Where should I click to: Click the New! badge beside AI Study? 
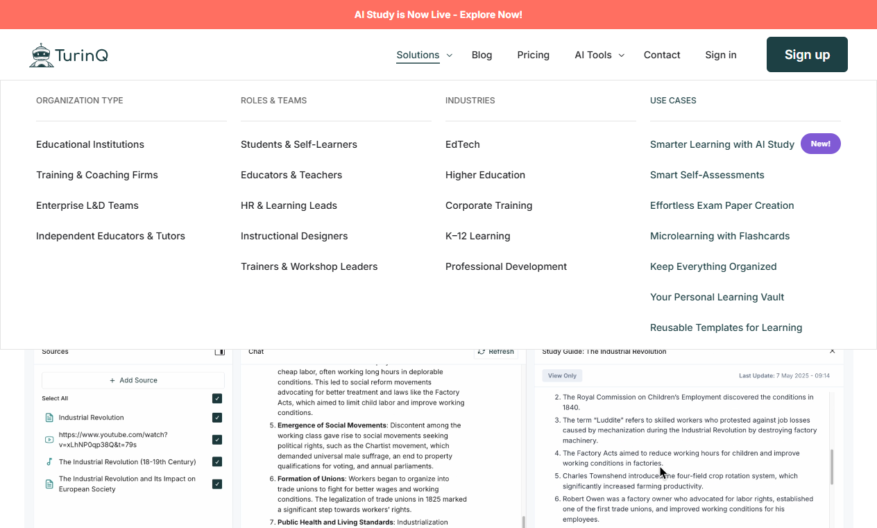click(x=821, y=144)
